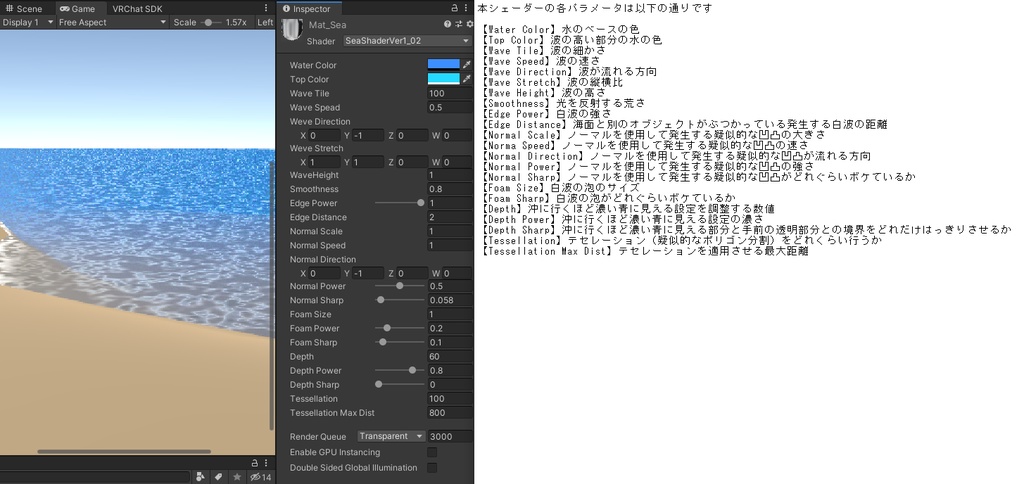Click the Weve Stretch X field
Viewport: 1024px width, 484px height.
click(x=324, y=162)
